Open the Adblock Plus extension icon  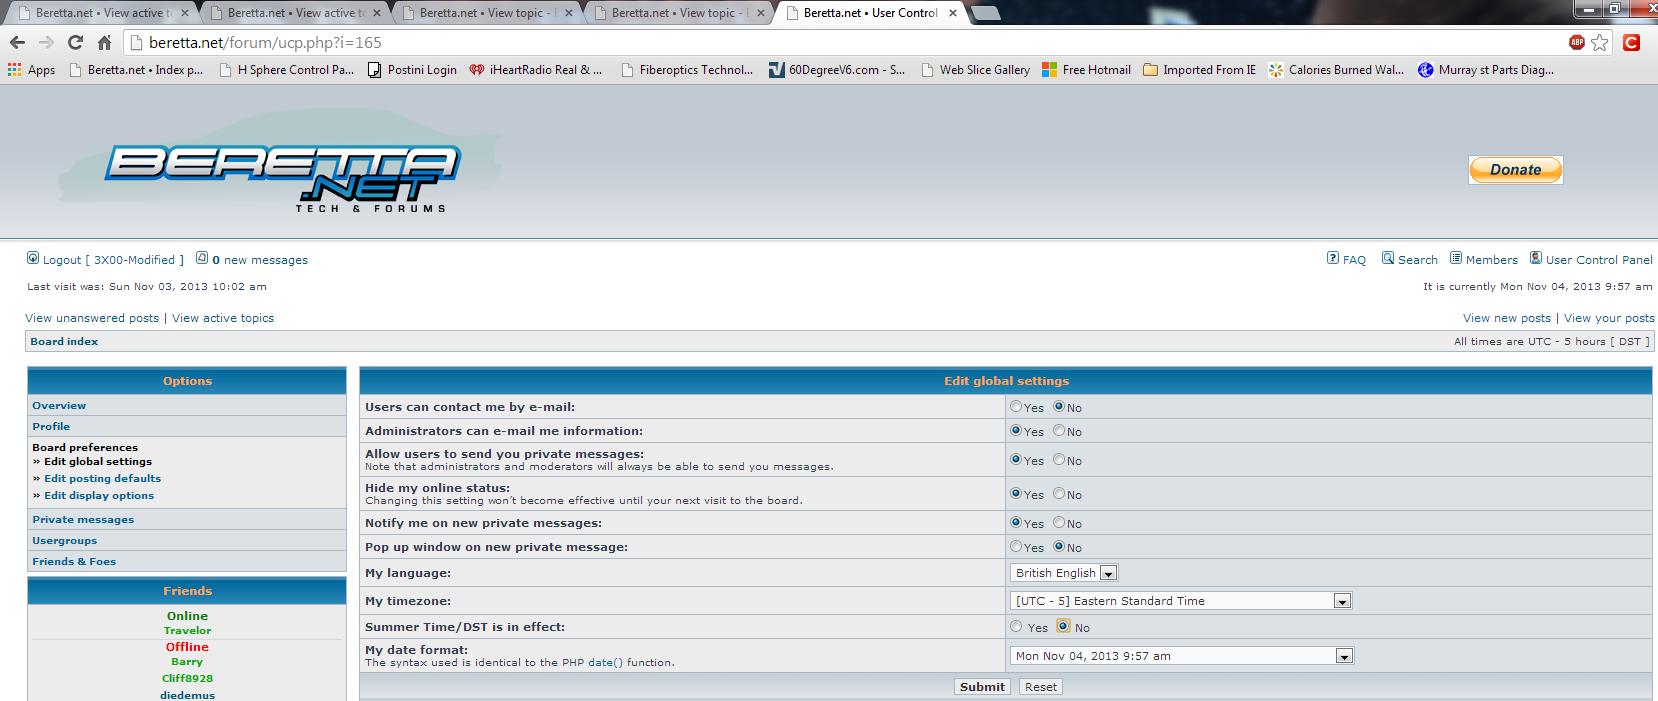tap(1577, 42)
